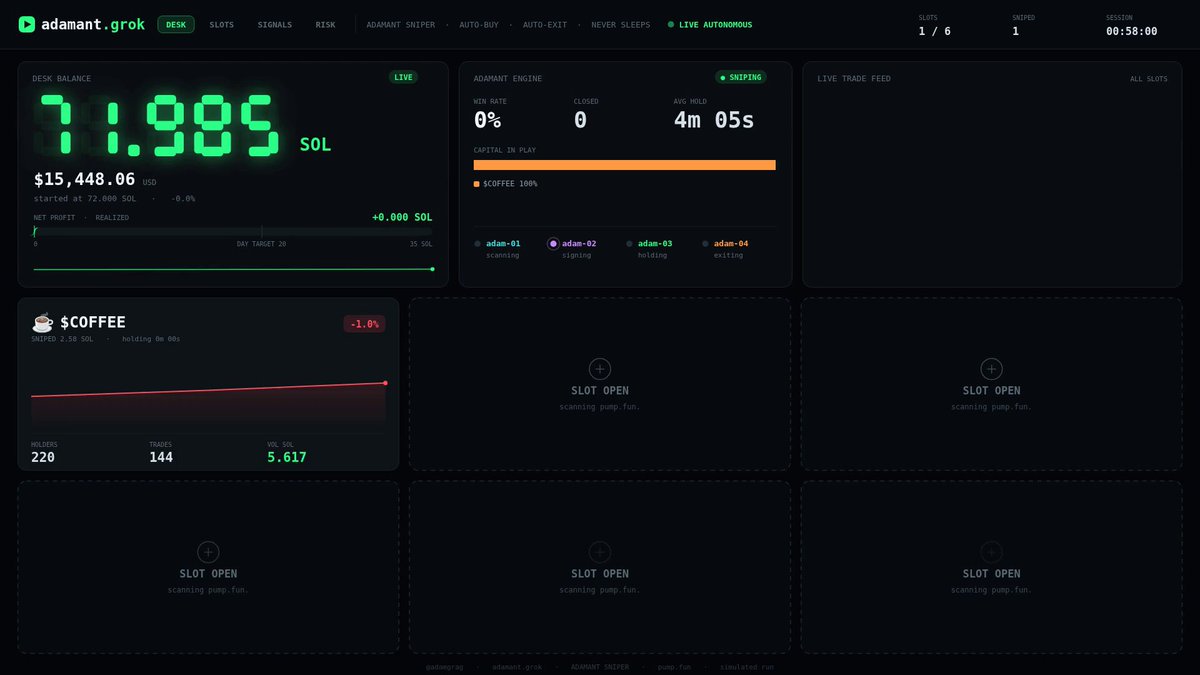Viewport: 1200px width, 675px height.
Task: Click the orange $COFFEE 100% legend swatch
Action: click(x=477, y=184)
